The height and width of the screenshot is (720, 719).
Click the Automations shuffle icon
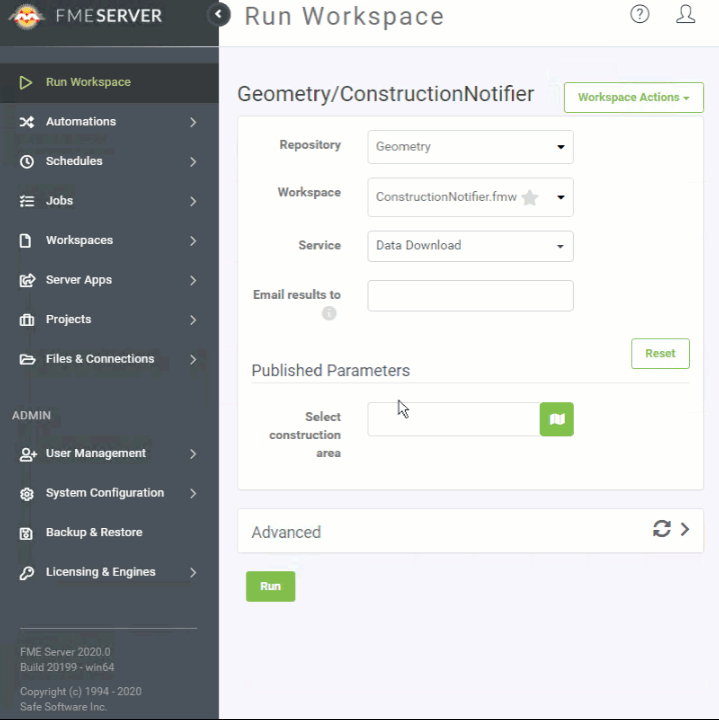pos(27,122)
